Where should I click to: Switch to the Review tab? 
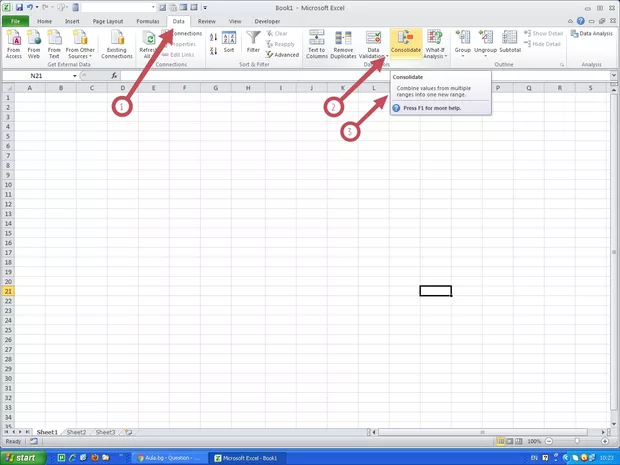[206, 21]
